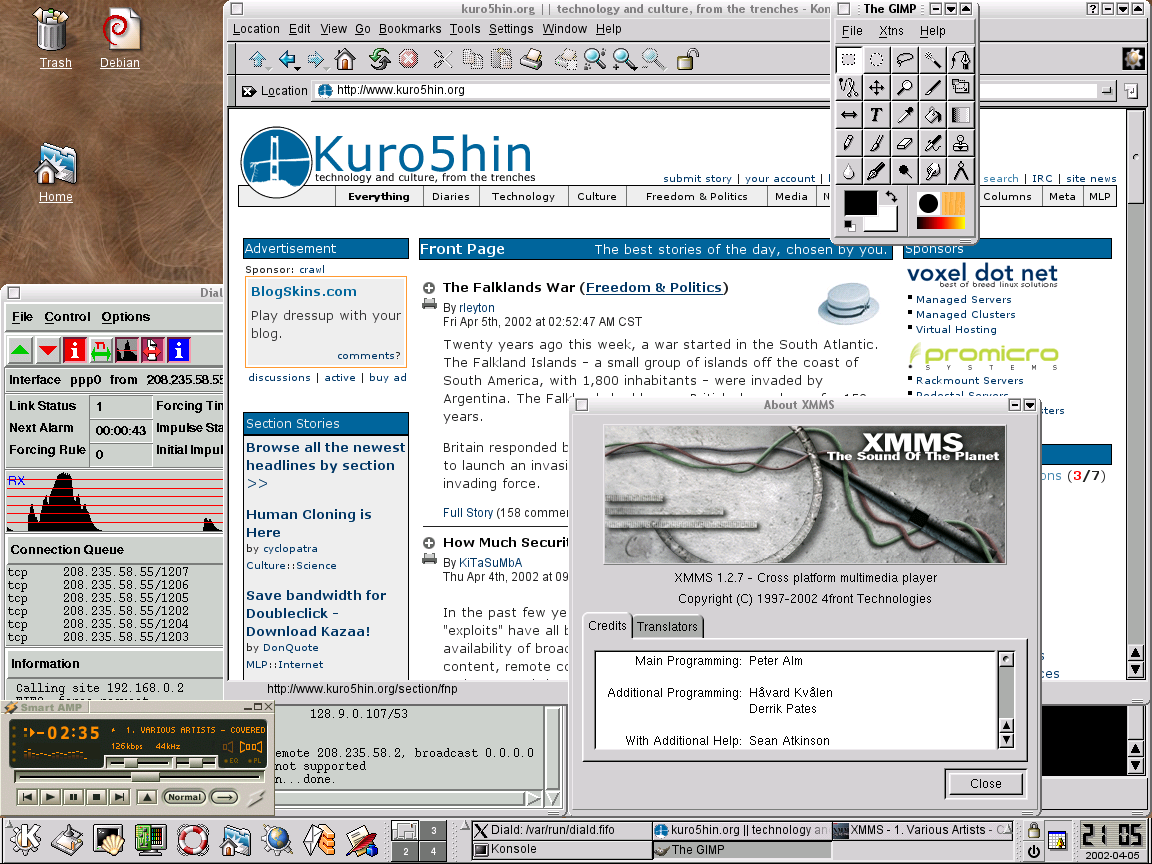Select the Ink pen tool in GIMP
The height and width of the screenshot is (864, 1152).
876,171
